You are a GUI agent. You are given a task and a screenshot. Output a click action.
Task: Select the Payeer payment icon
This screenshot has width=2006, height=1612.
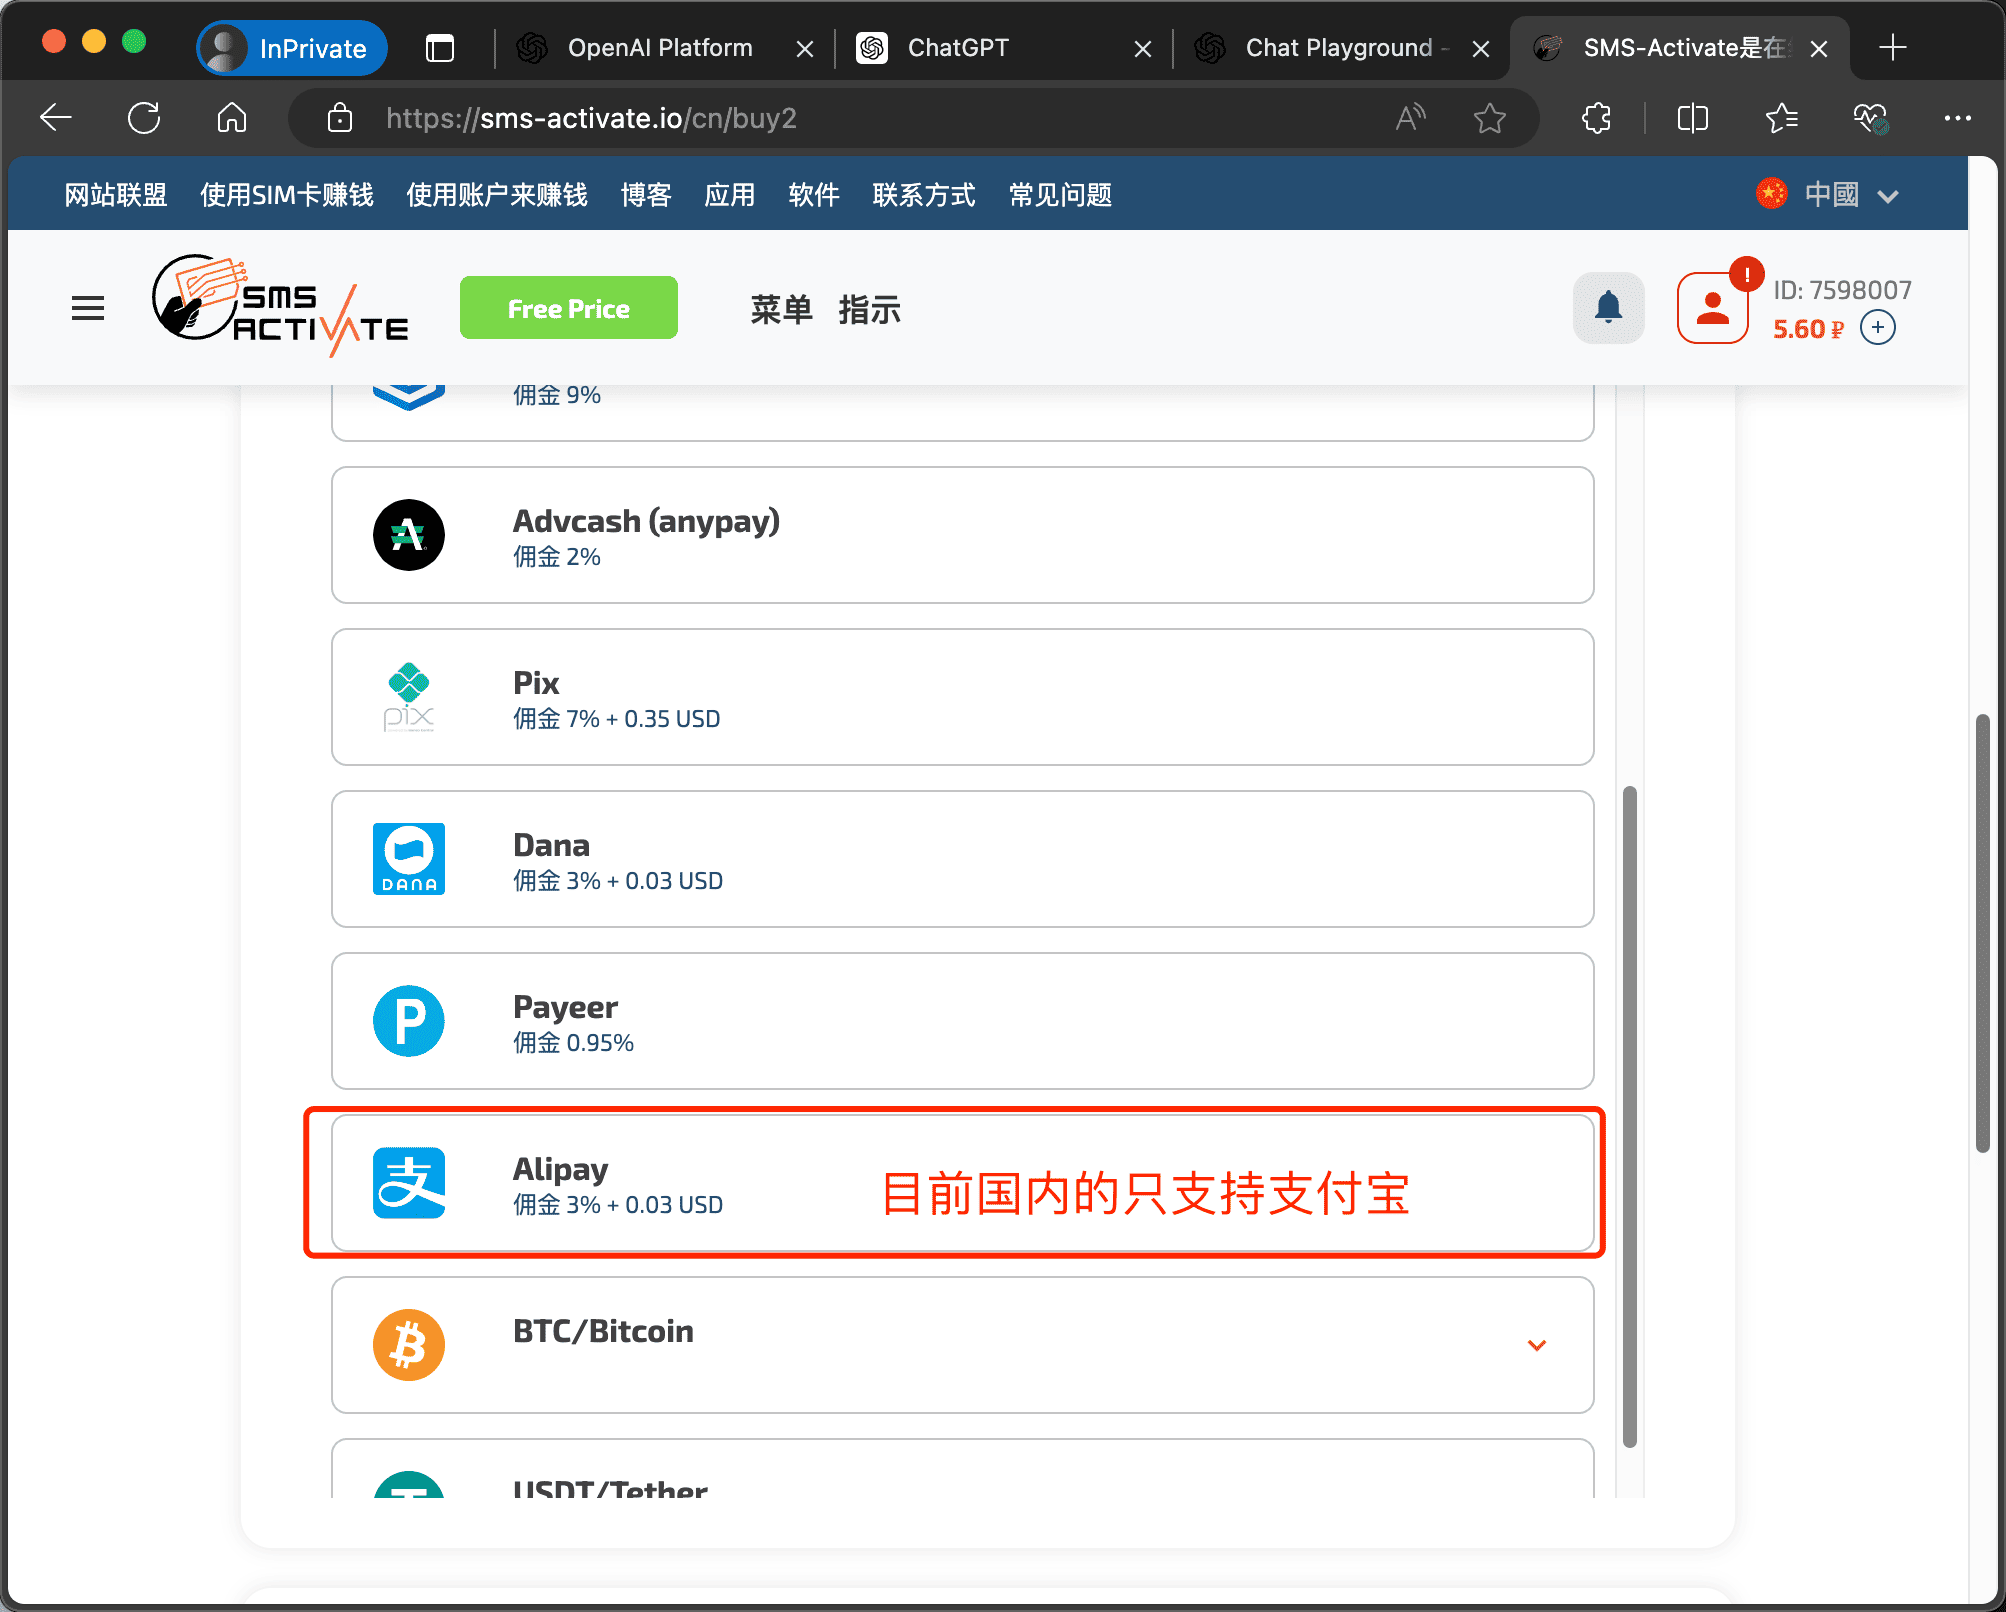pos(408,1021)
